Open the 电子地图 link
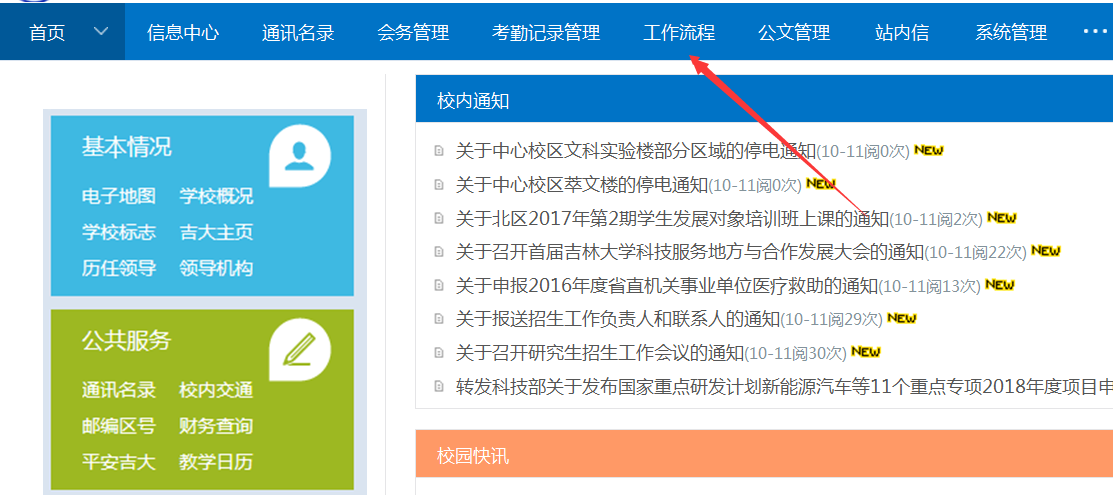Image resolution: width=1113 pixels, height=495 pixels. coord(119,196)
